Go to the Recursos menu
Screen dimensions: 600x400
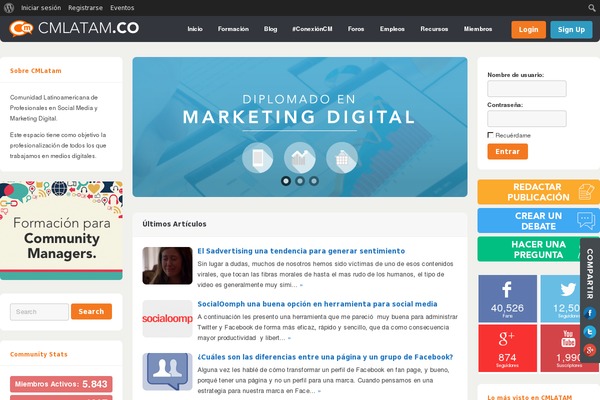[x=434, y=29]
